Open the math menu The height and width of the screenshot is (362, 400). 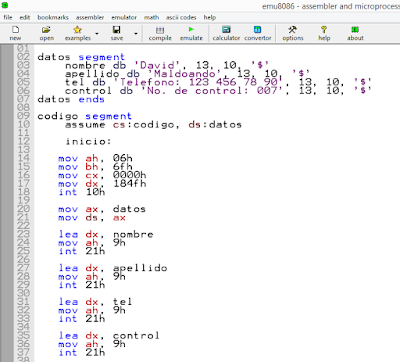[x=151, y=17]
